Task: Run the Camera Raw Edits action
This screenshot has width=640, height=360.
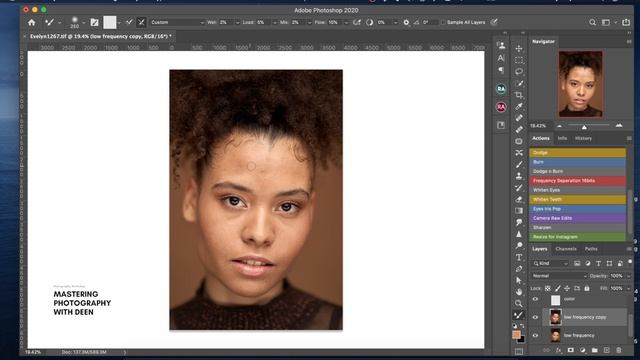Action: point(577,218)
